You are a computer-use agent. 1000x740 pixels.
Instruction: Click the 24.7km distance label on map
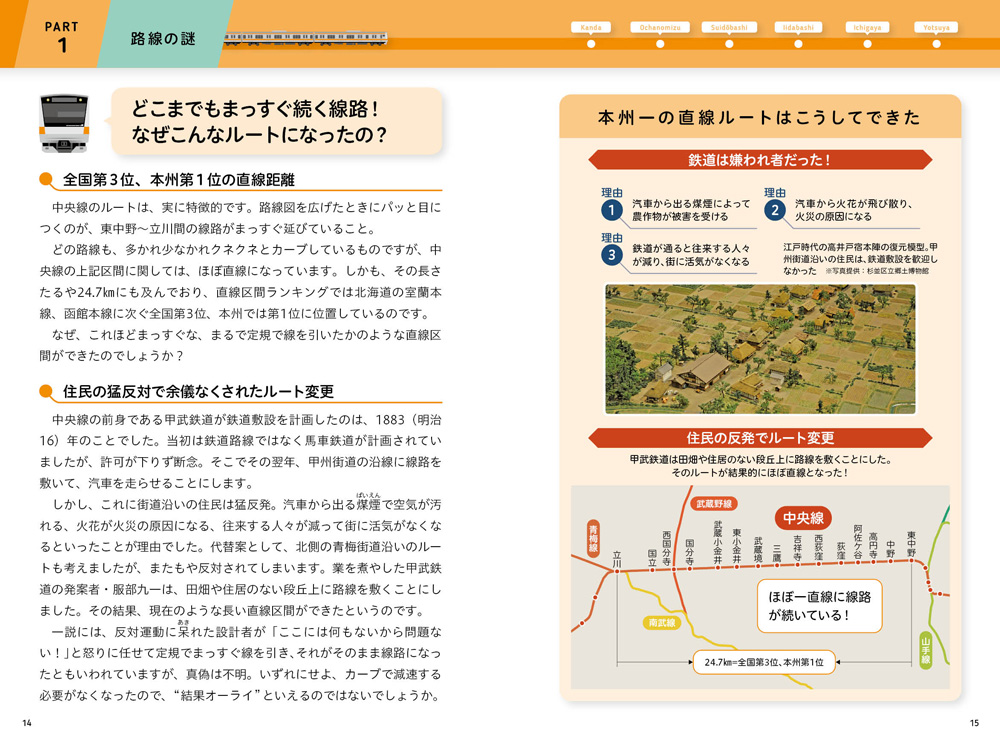pos(764,662)
